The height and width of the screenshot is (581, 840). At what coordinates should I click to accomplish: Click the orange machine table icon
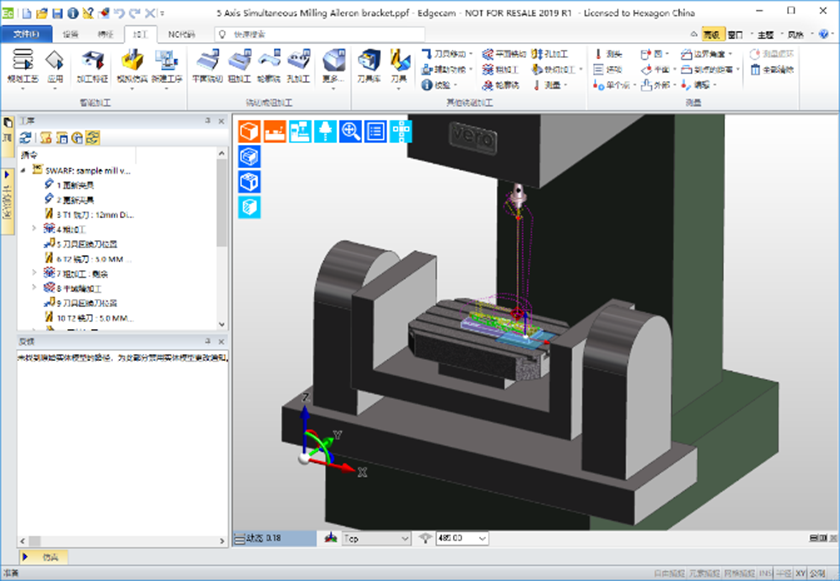coord(274,131)
